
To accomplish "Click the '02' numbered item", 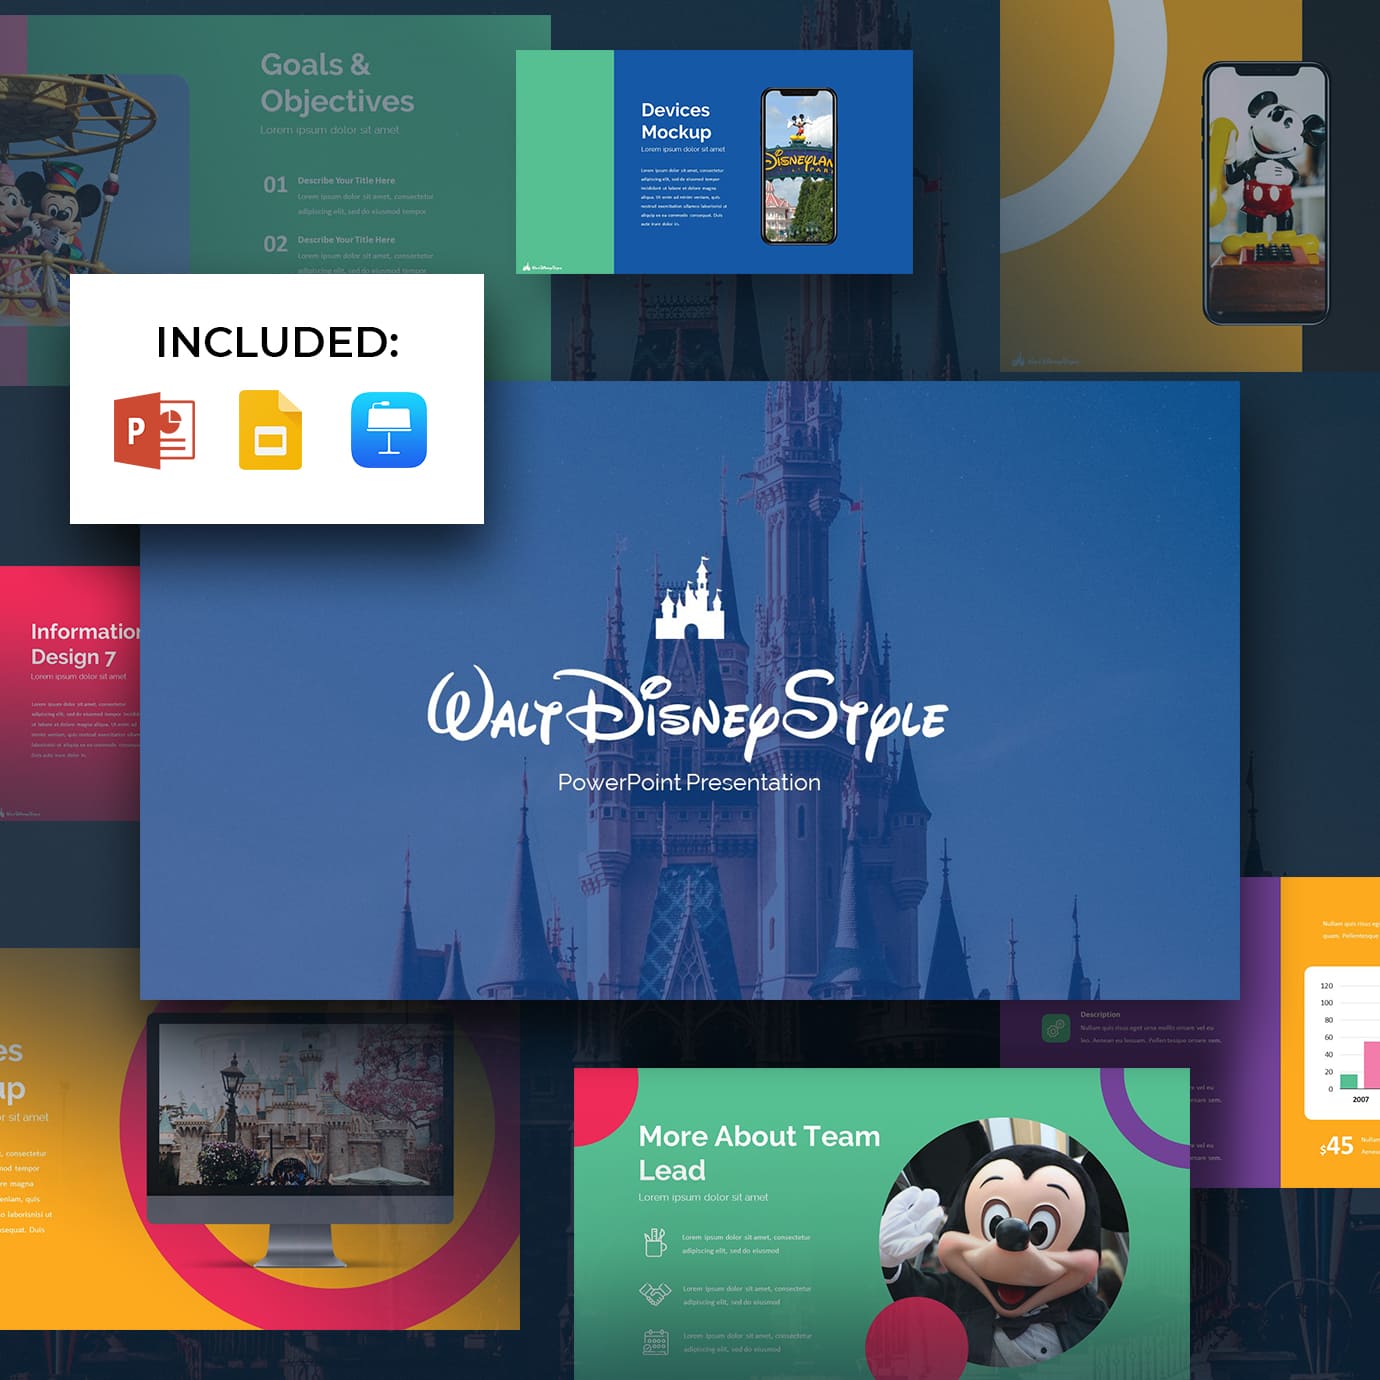I will (x=275, y=244).
